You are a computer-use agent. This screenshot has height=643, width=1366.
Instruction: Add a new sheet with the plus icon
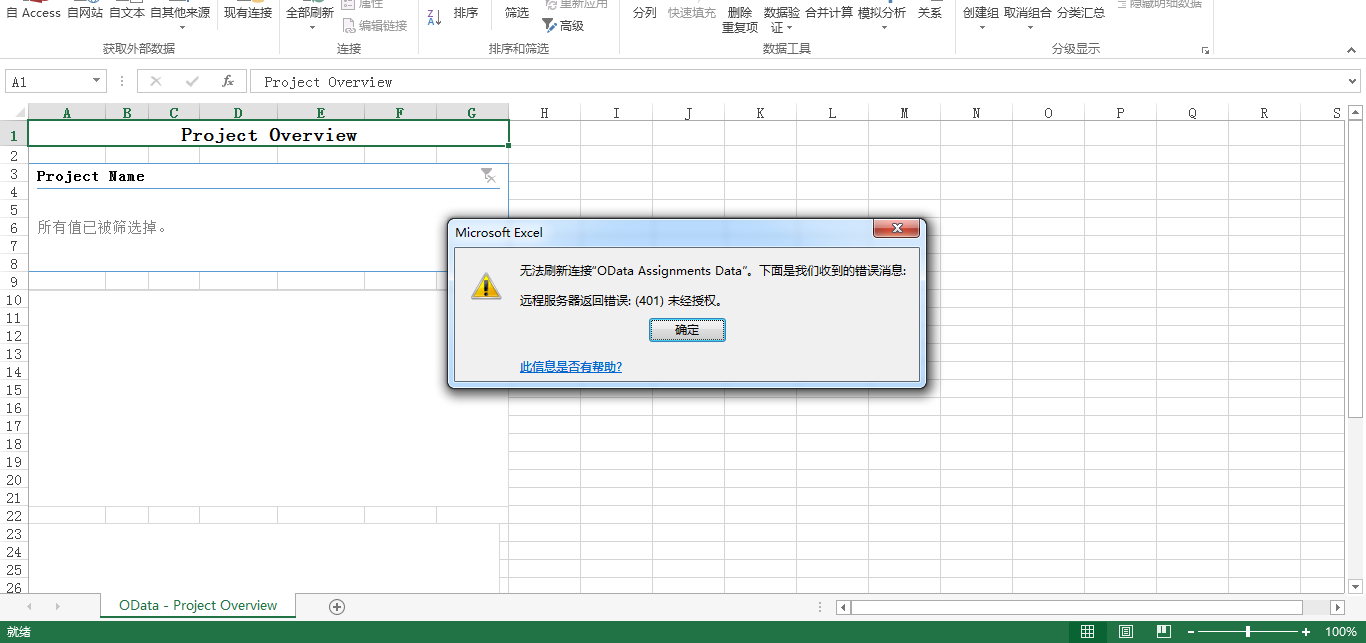point(337,606)
